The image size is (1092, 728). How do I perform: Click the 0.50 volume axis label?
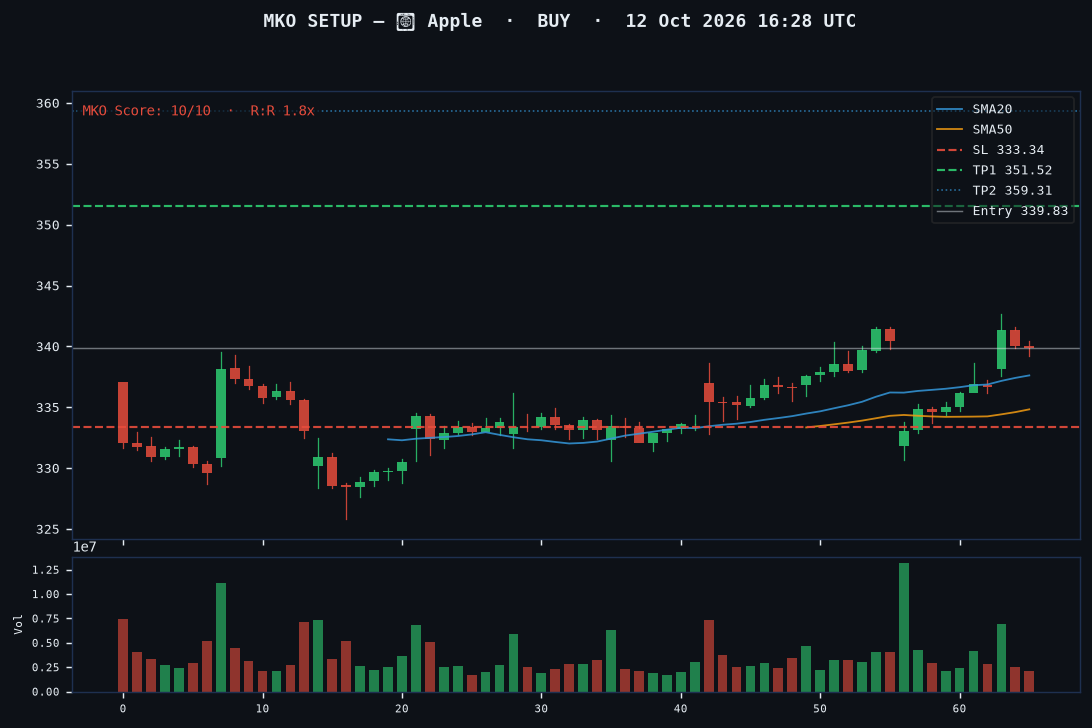(x=46, y=643)
